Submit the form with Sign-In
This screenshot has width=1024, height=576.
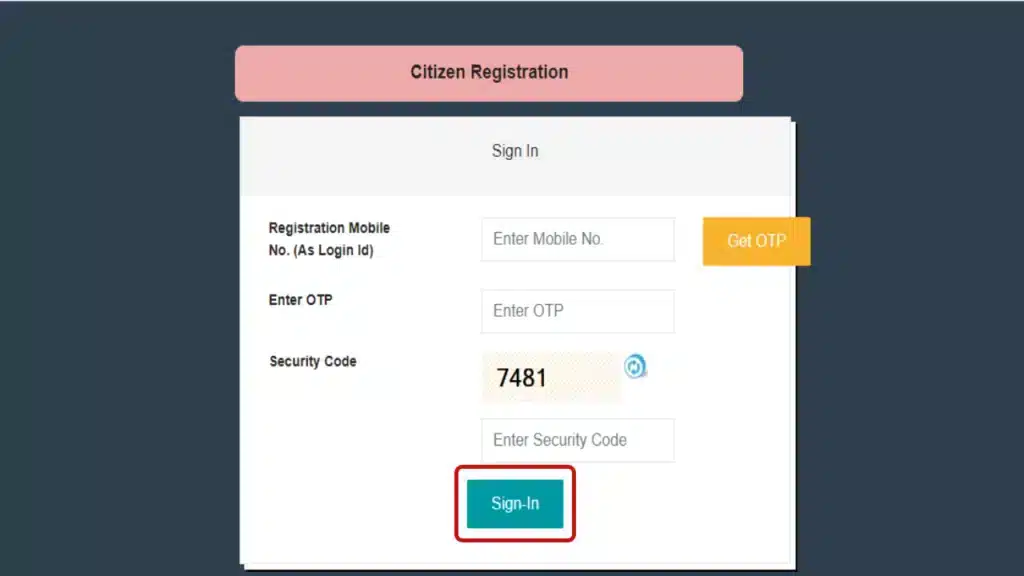click(x=515, y=504)
